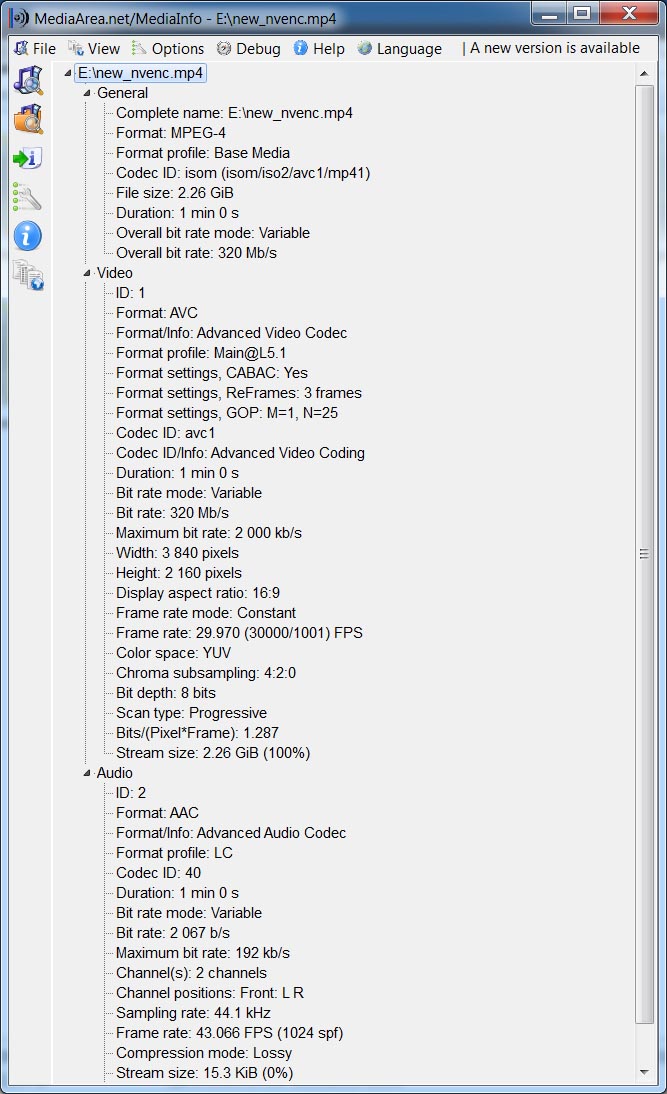Select 'Chroma subsampling: 4:2:0' row
This screenshot has height=1094, width=667.
[x=206, y=673]
